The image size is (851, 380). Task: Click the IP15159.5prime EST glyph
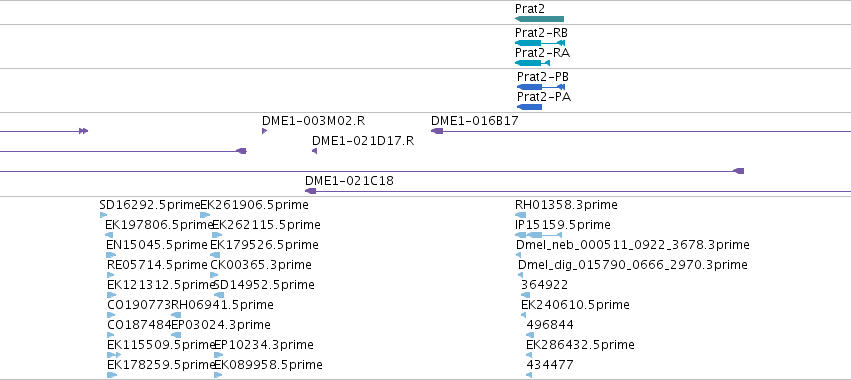tap(538, 235)
